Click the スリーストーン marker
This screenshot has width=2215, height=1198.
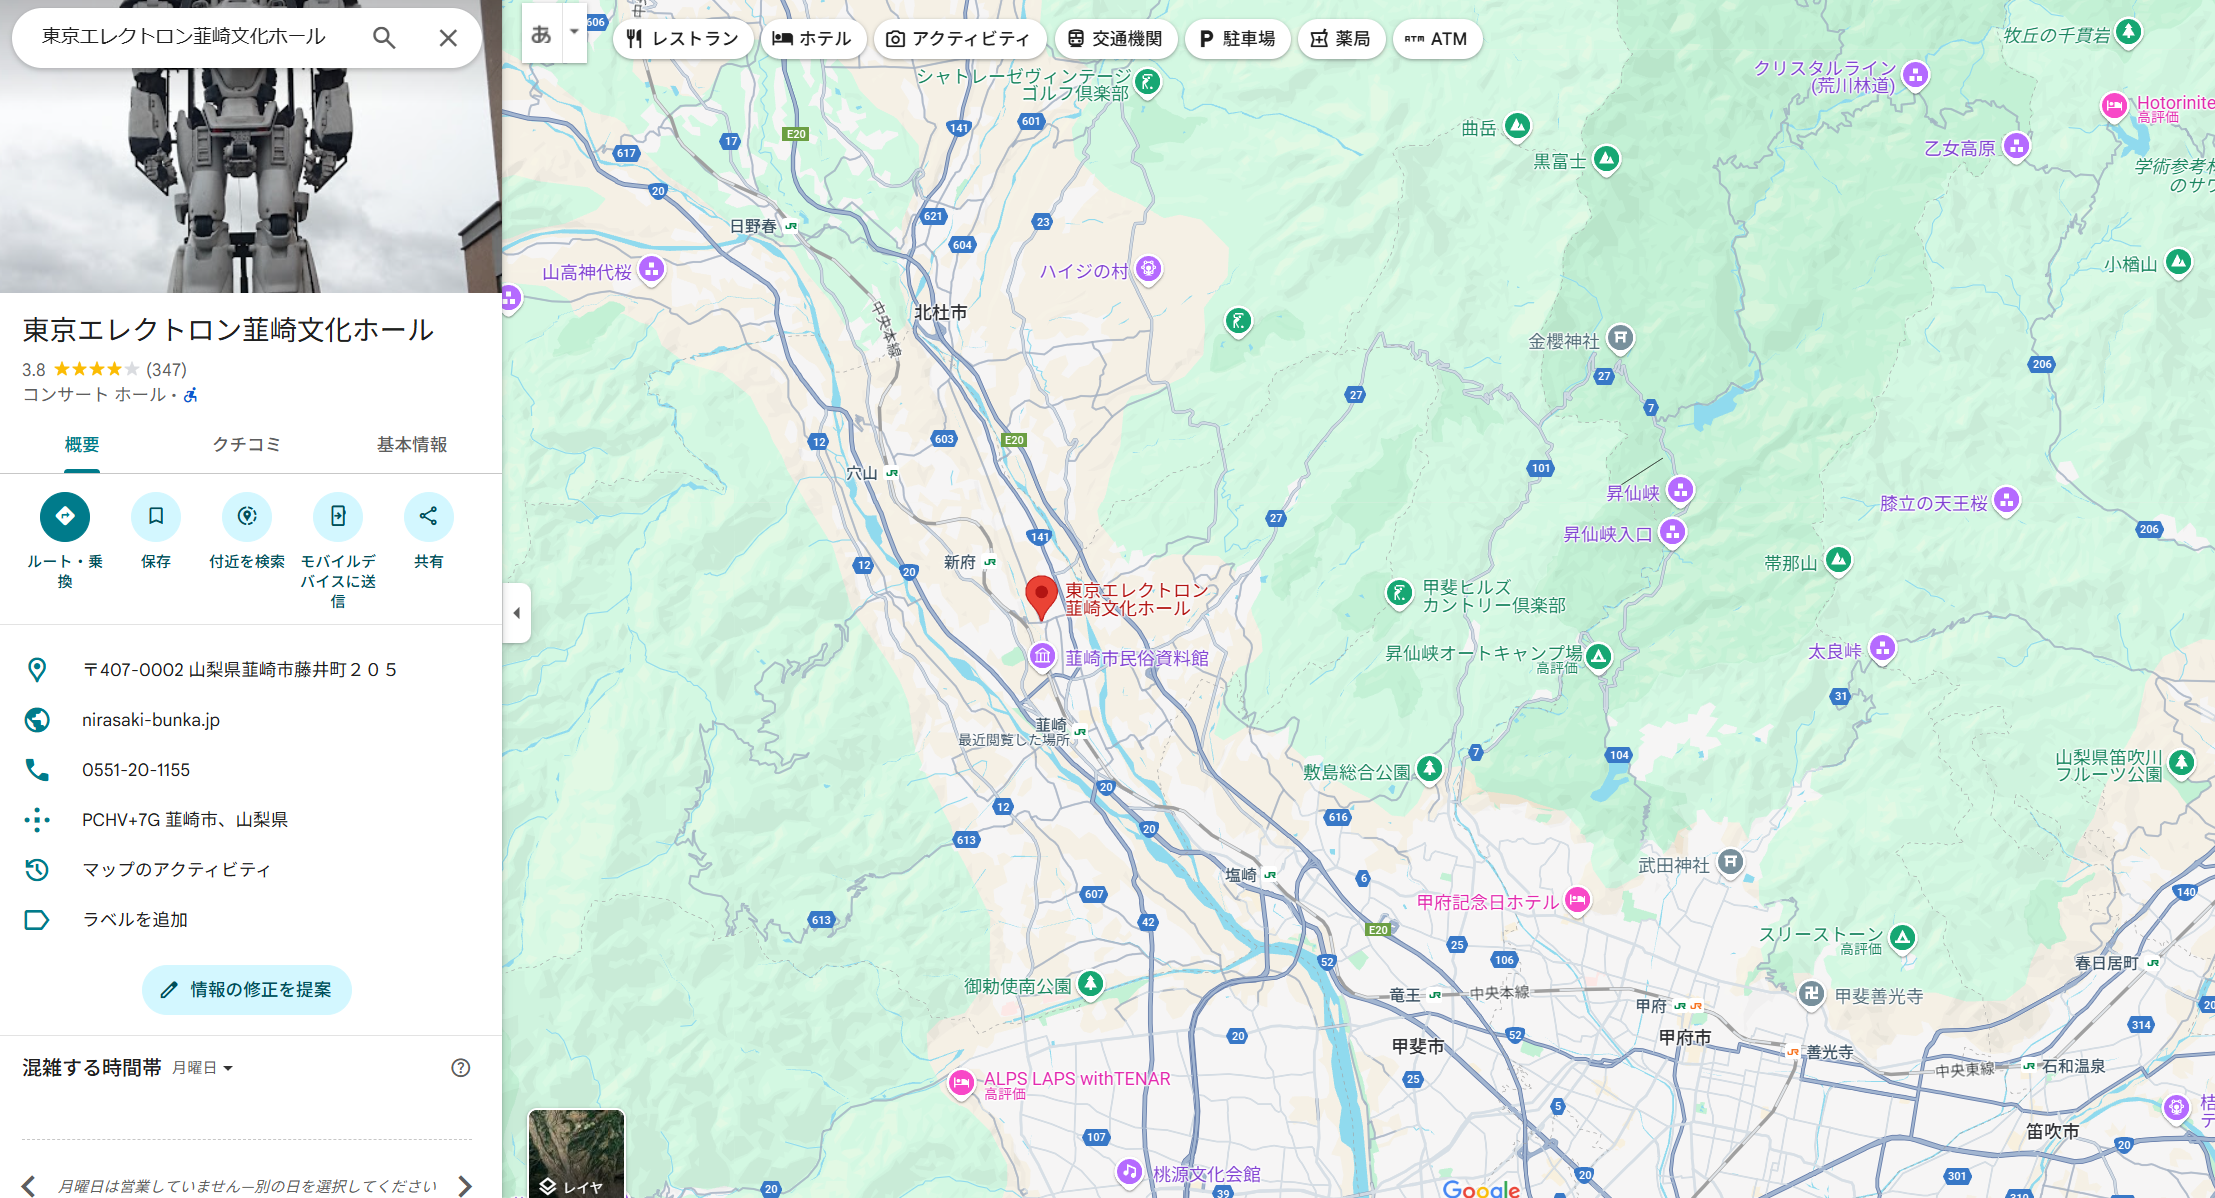[1902, 938]
